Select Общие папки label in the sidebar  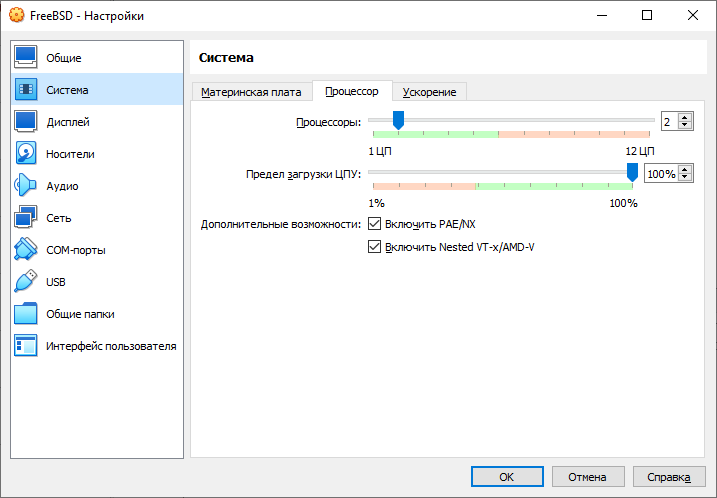click(80, 314)
